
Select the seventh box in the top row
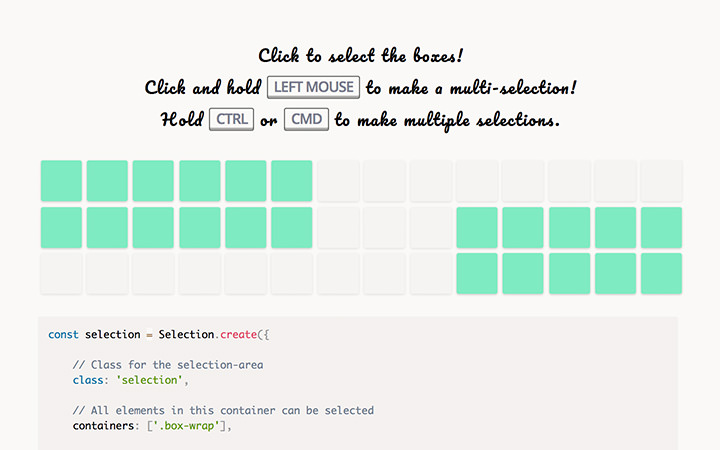pos(338,181)
